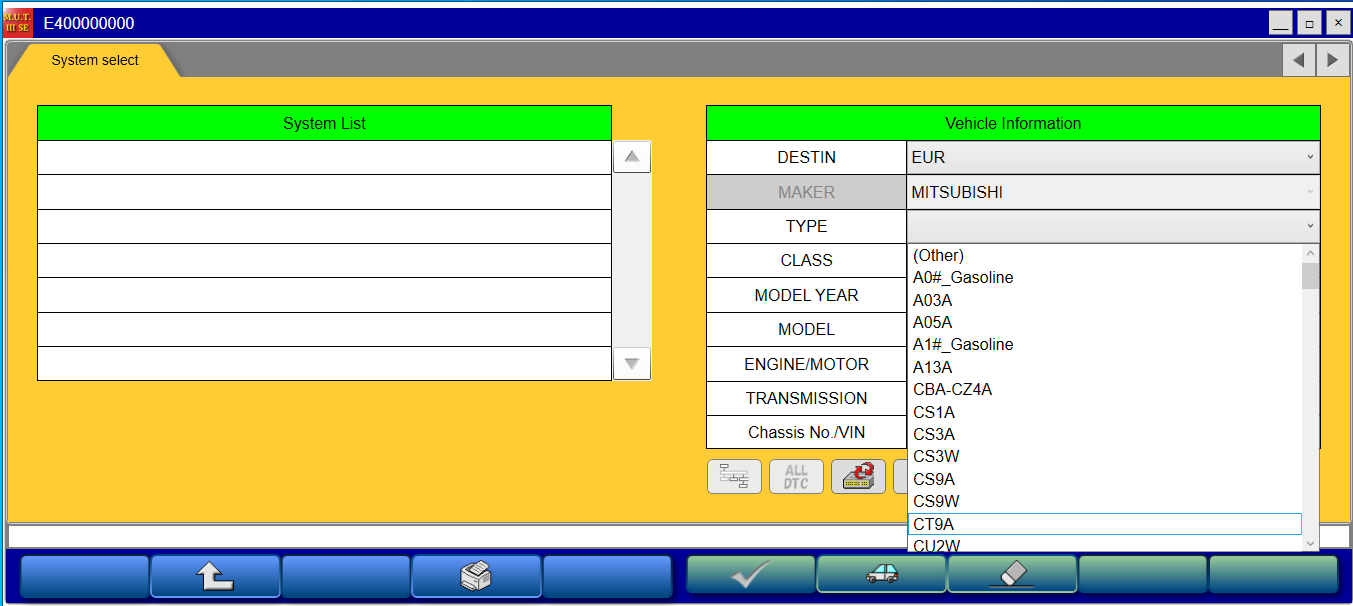
Task: Go to next tab with right arrow
Action: (x=1332, y=60)
